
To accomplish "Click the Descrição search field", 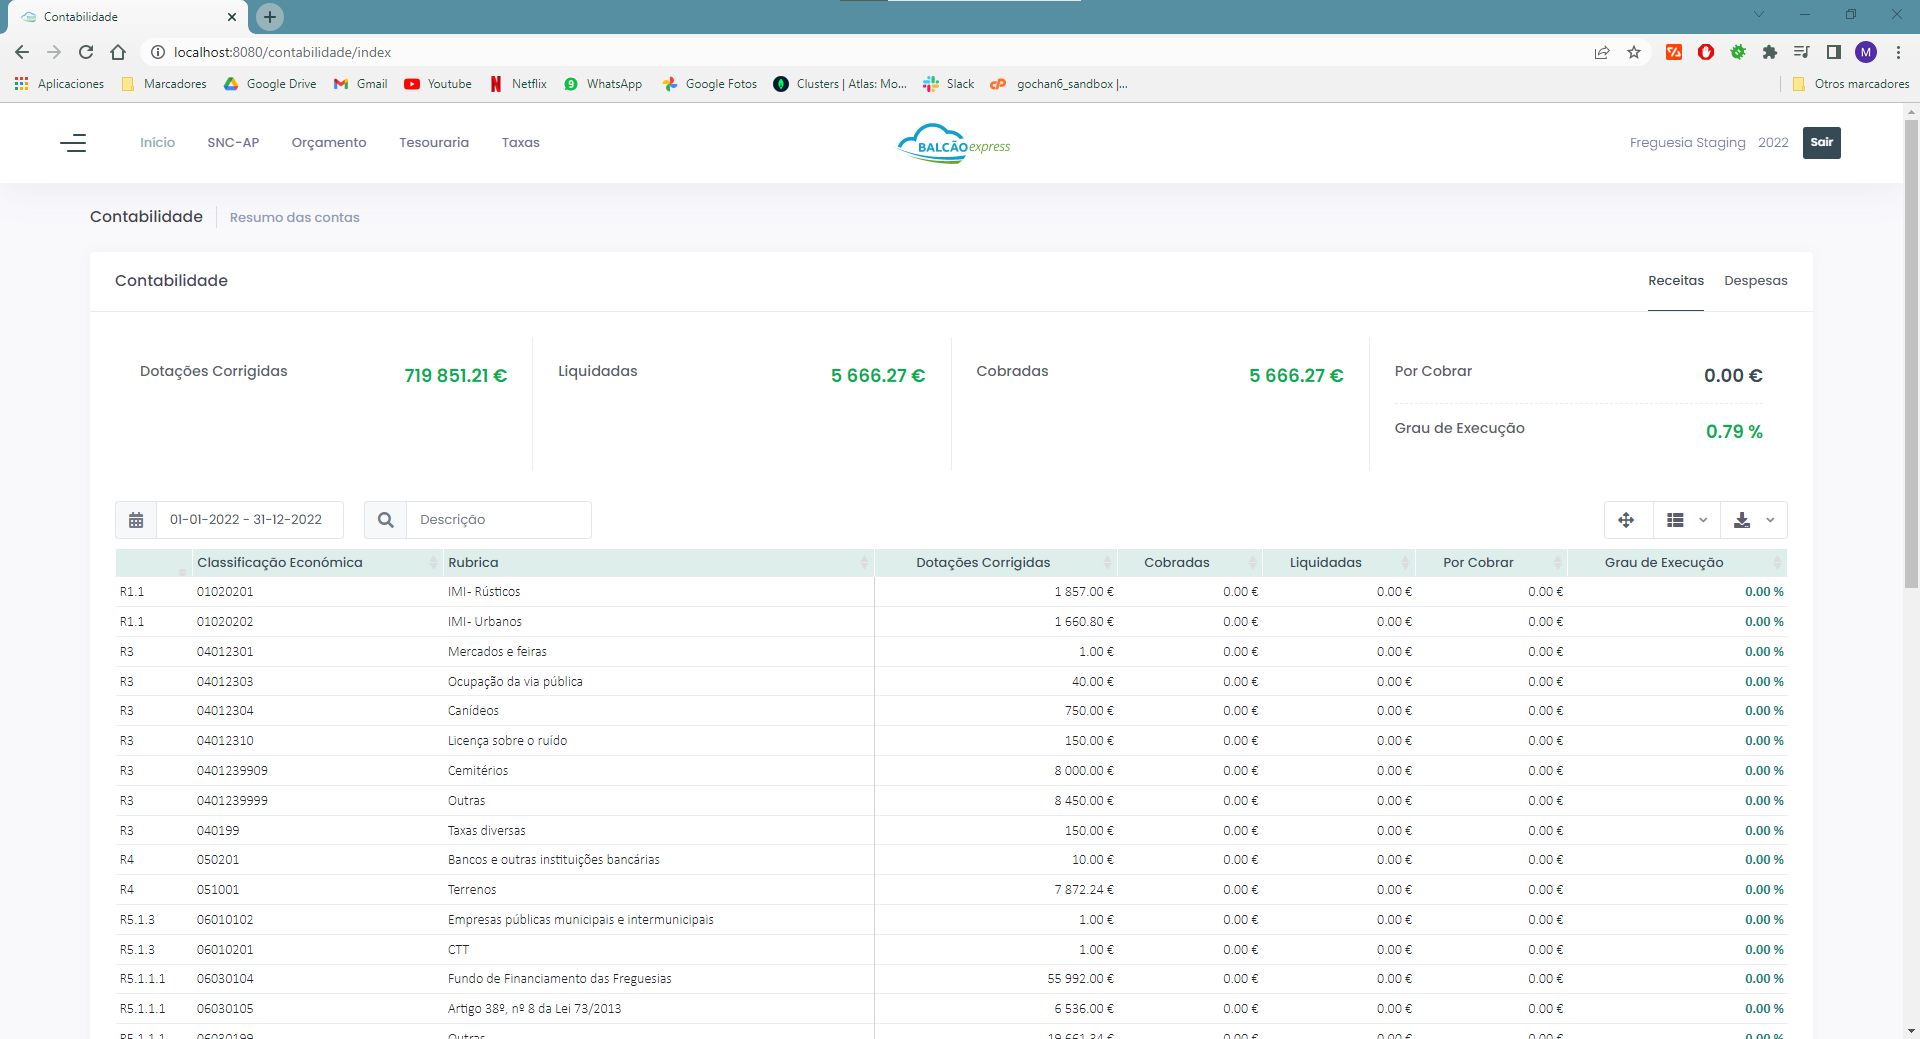I will tap(498, 520).
